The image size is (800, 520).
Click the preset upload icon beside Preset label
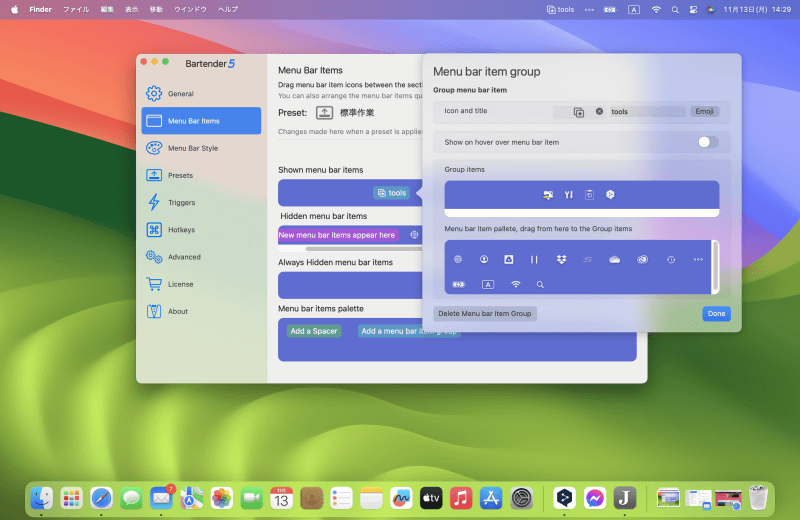[x=324, y=113]
